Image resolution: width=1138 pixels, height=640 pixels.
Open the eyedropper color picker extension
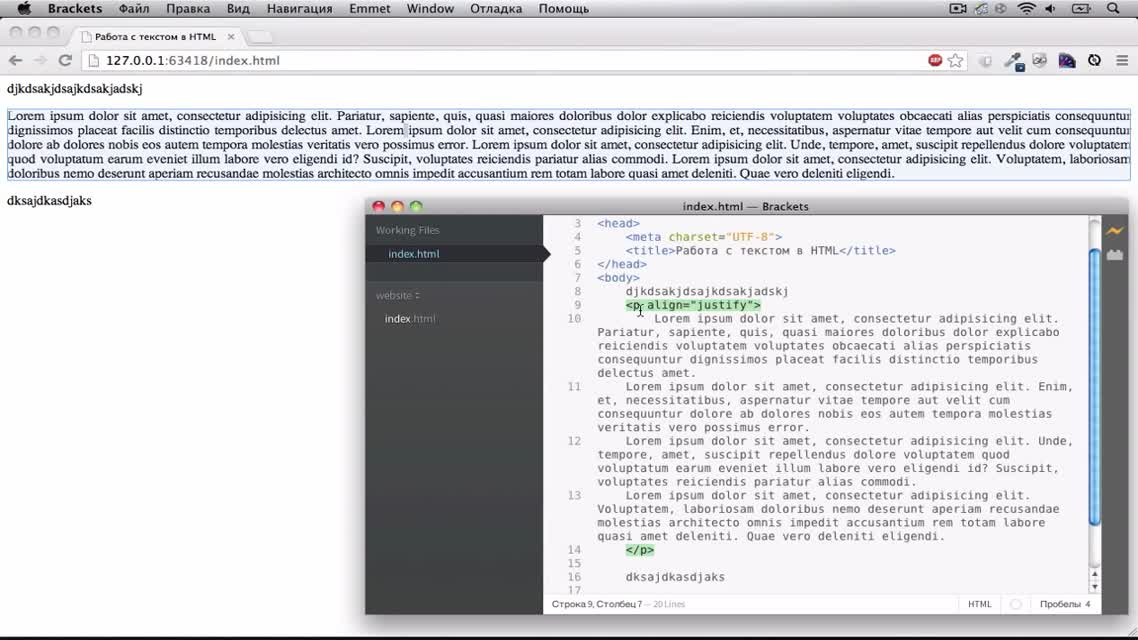(x=1014, y=61)
